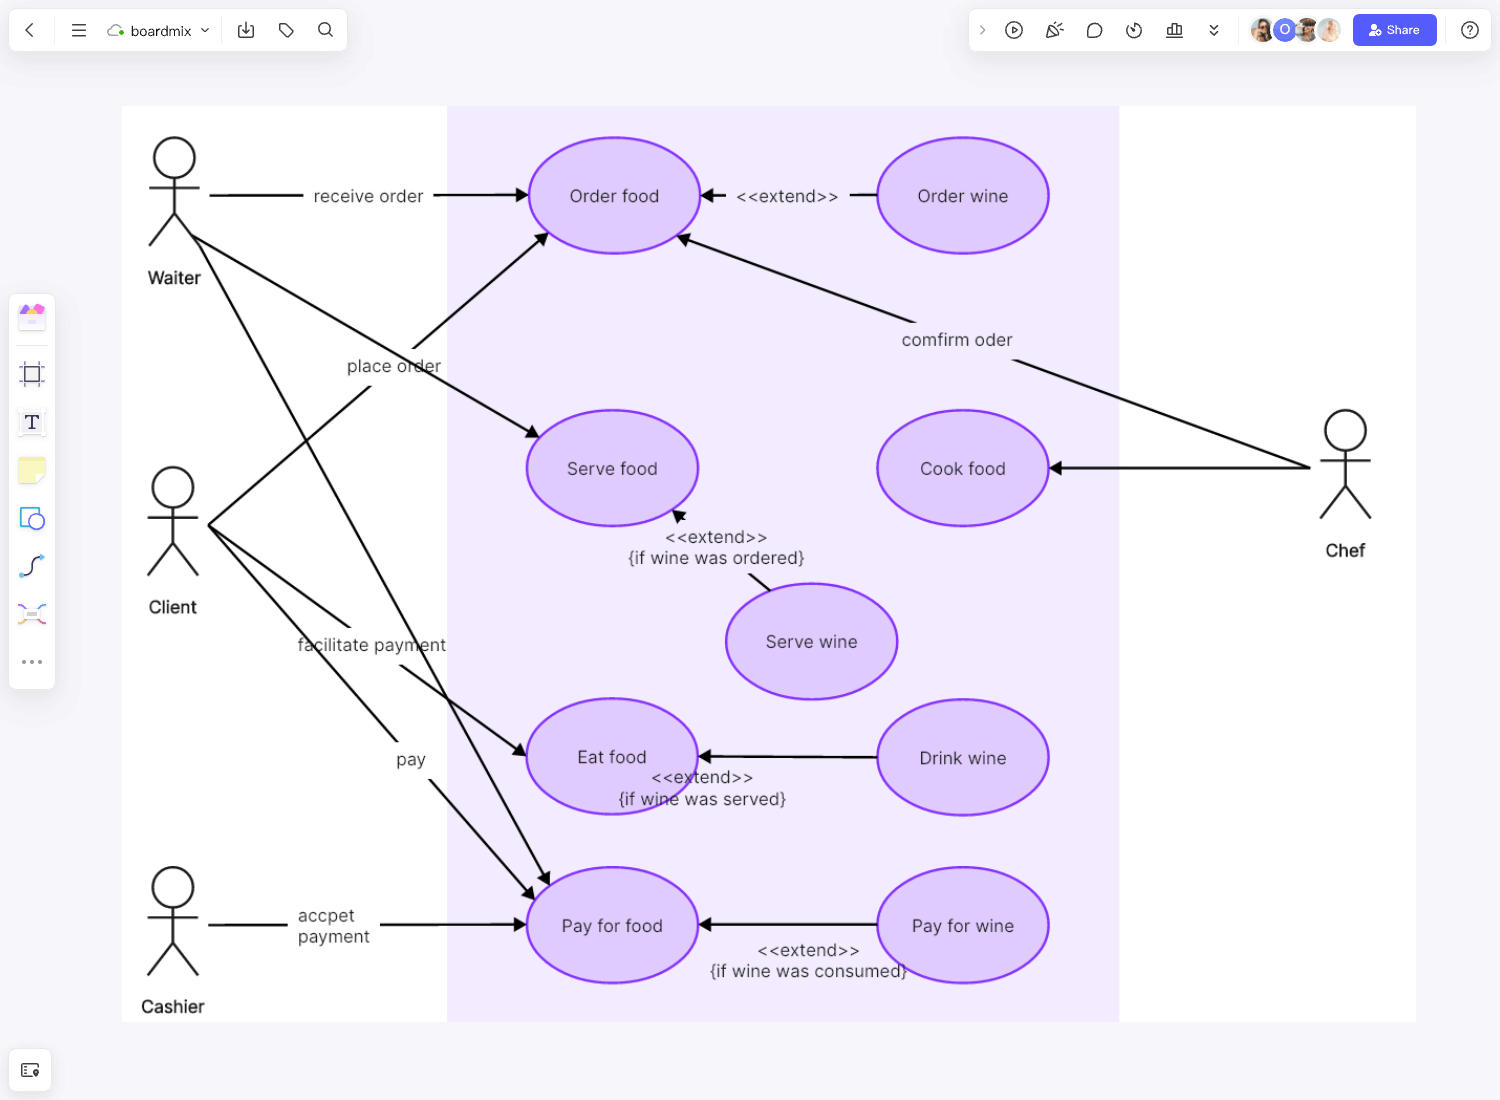Select the Serve wine use case ellipse
The height and width of the screenshot is (1100, 1500).
click(x=811, y=641)
